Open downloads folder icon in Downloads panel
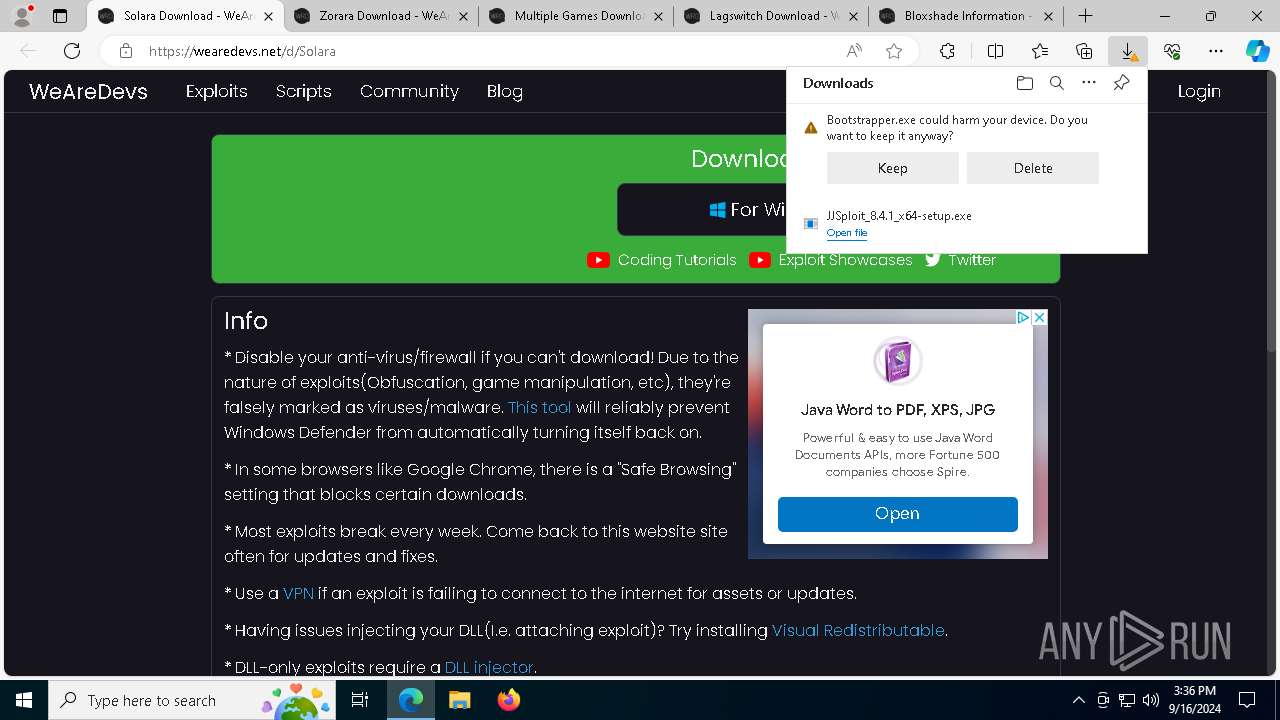Viewport: 1280px width, 720px height. [1024, 83]
